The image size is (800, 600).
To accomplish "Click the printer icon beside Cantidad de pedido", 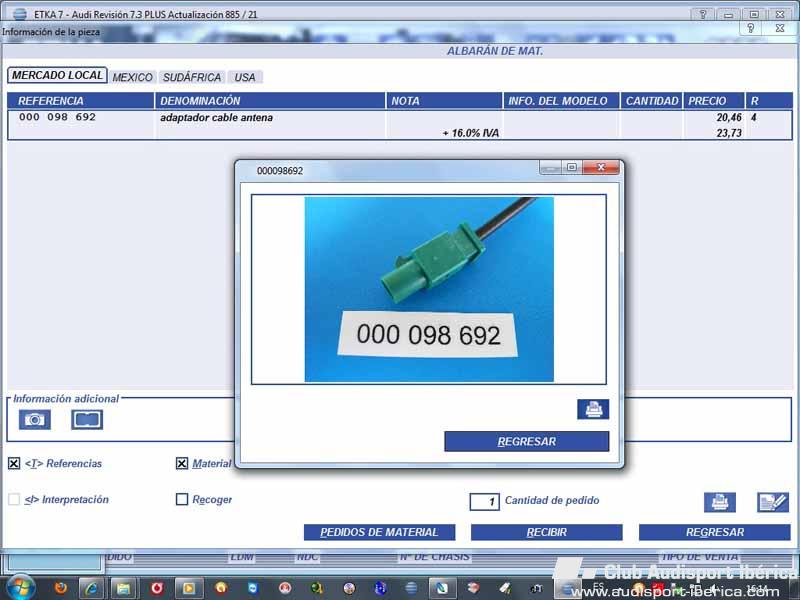I will click(x=719, y=502).
